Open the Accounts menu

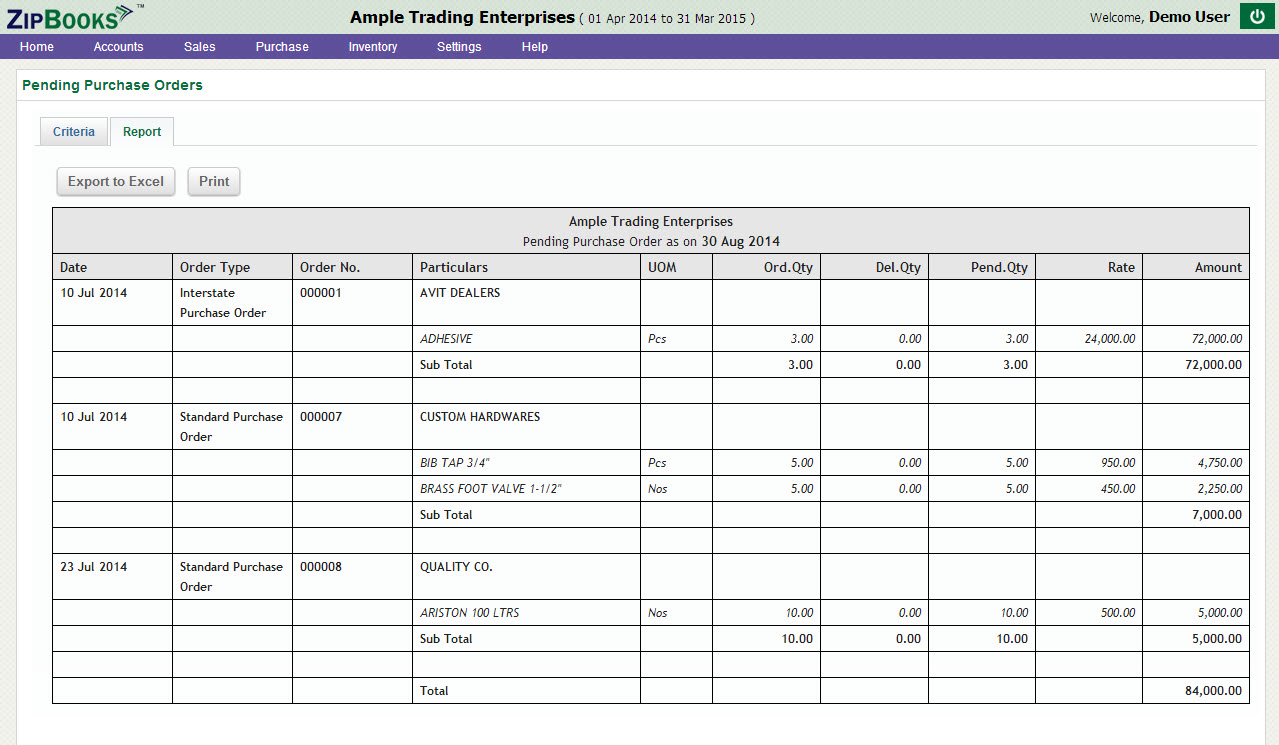tap(118, 47)
